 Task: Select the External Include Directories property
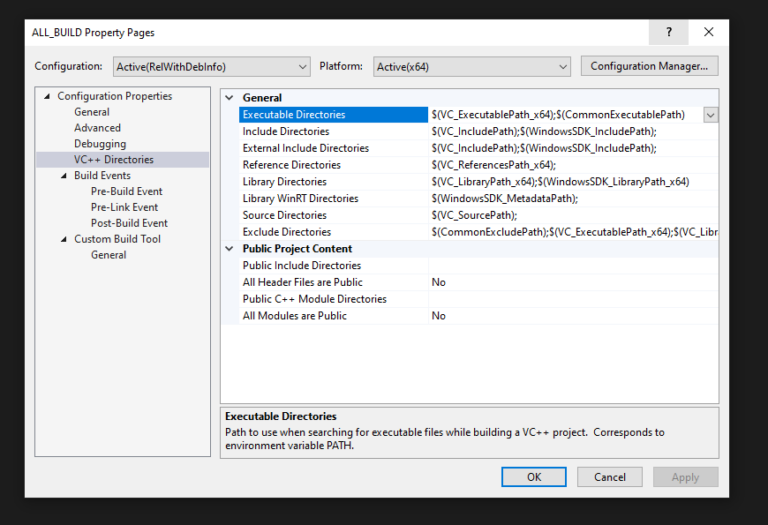pyautogui.click(x=334, y=148)
